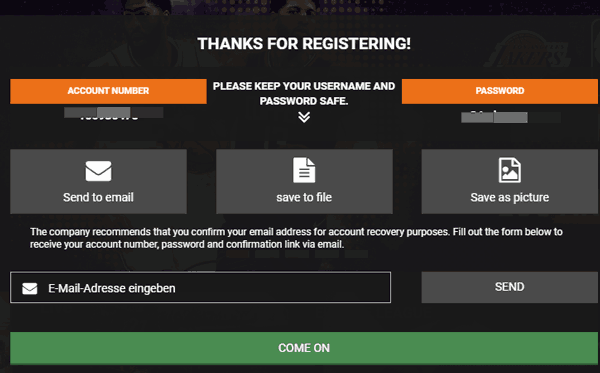The height and width of the screenshot is (373, 600).
Task: Click the email recovery recommendation paragraph
Action: 297,238
